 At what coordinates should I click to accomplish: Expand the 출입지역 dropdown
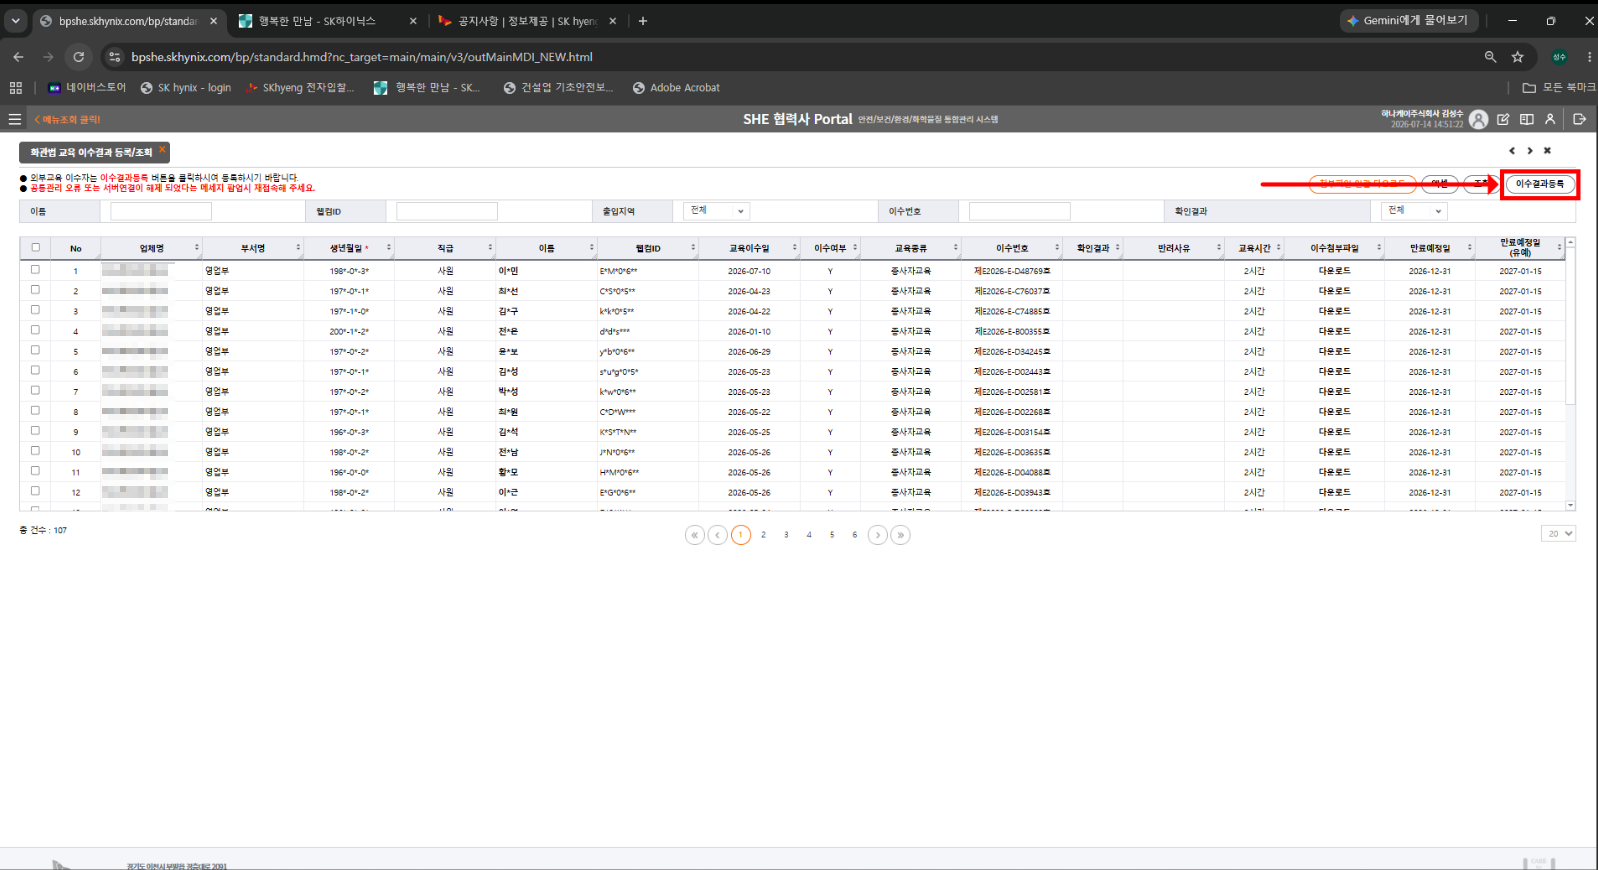coord(717,211)
